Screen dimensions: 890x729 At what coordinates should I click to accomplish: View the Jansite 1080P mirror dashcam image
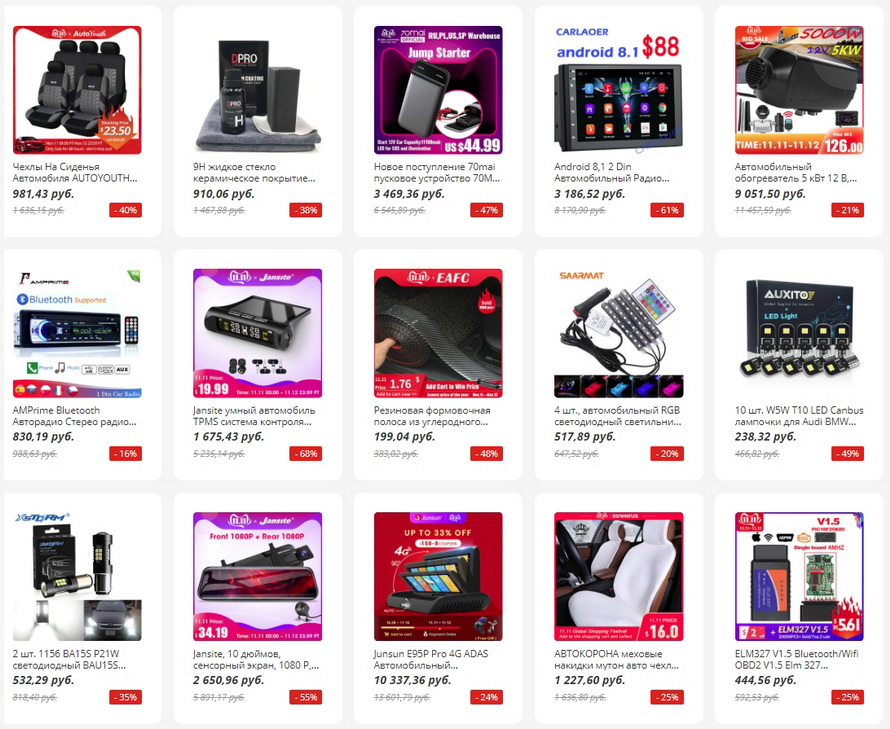pyautogui.click(x=258, y=577)
